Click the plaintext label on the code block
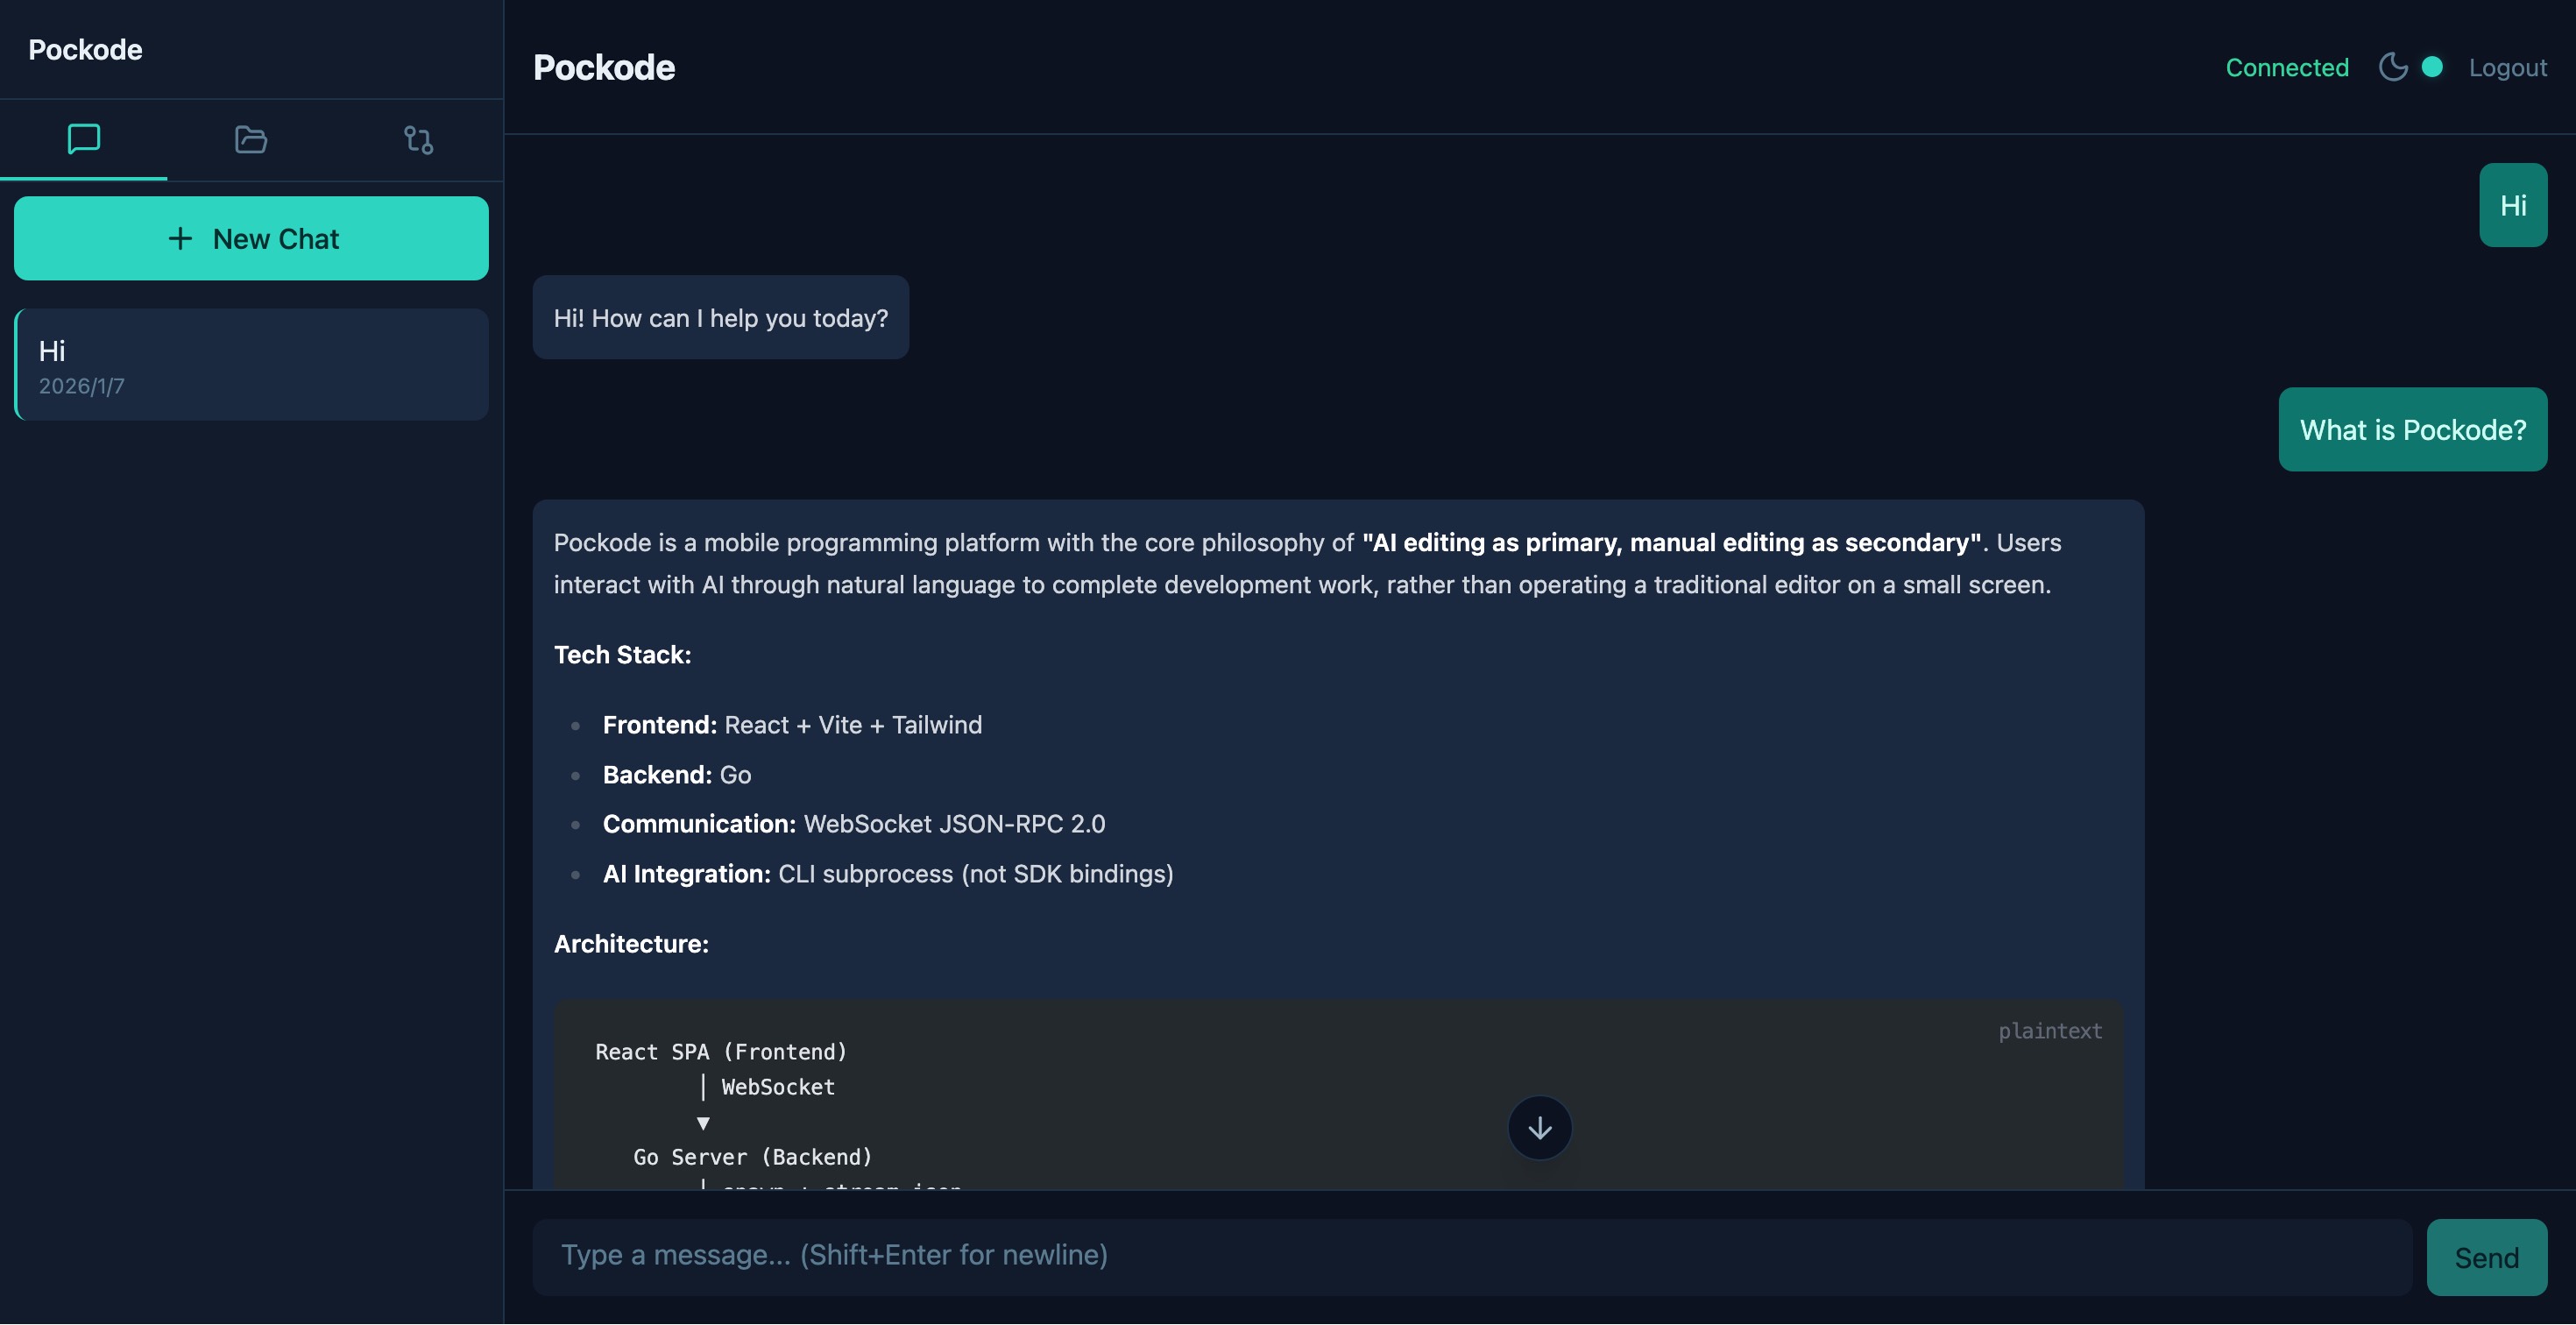2576x1325 pixels. [x=2049, y=1031]
